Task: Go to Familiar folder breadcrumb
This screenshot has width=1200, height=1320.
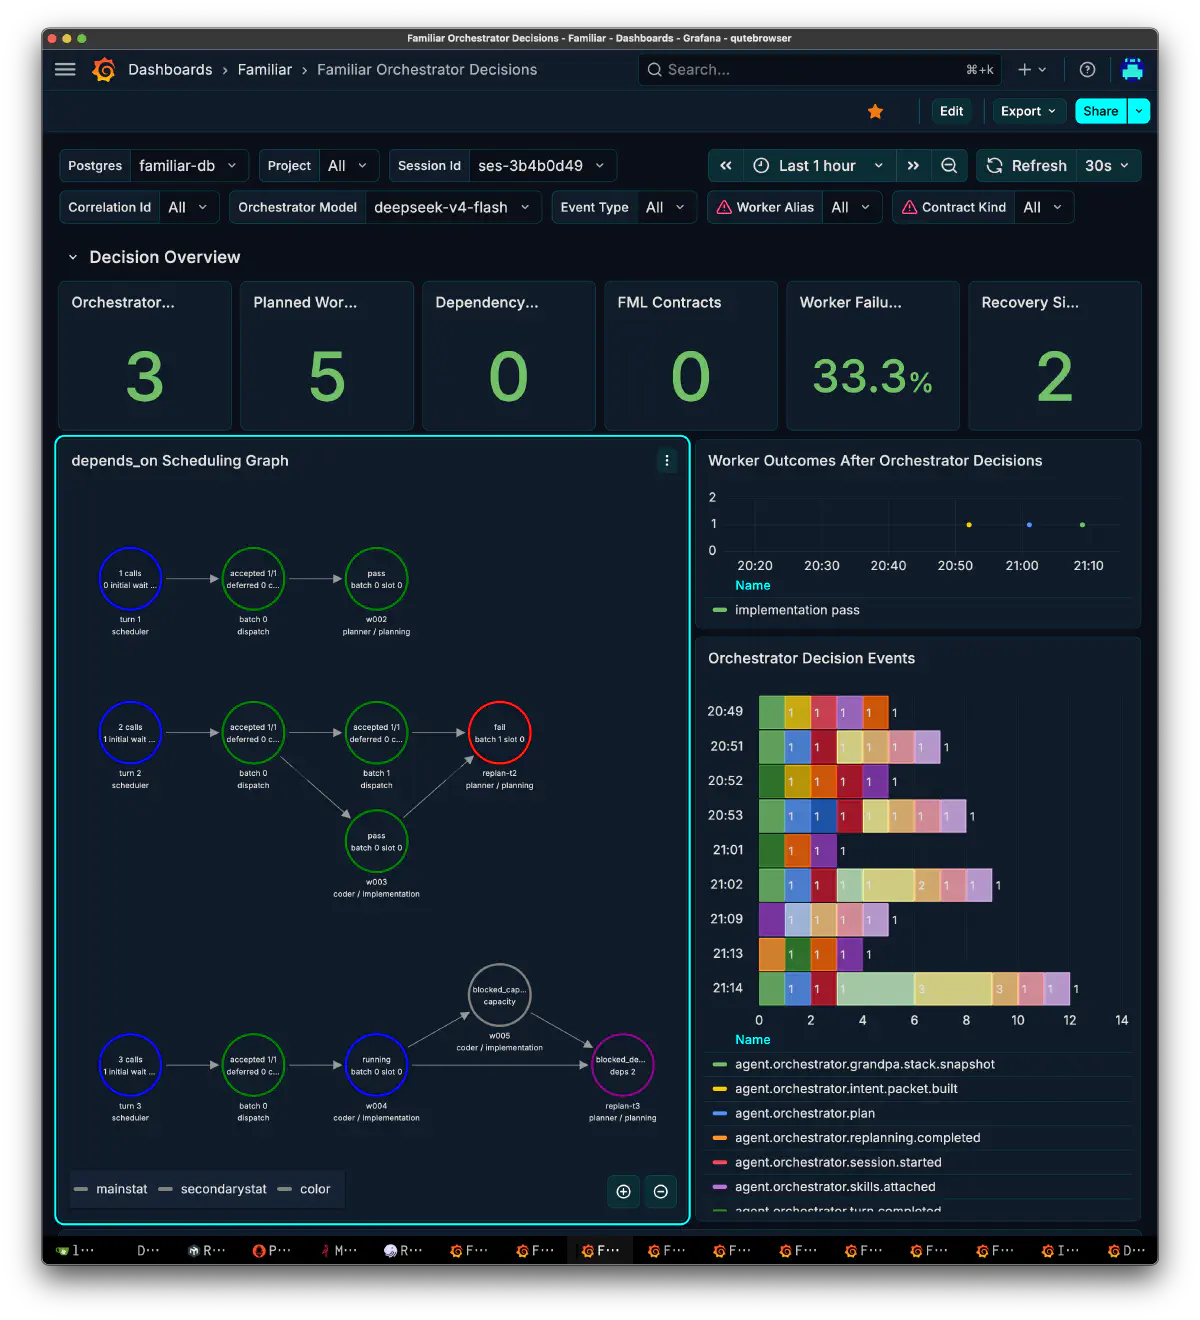Action: click(265, 69)
